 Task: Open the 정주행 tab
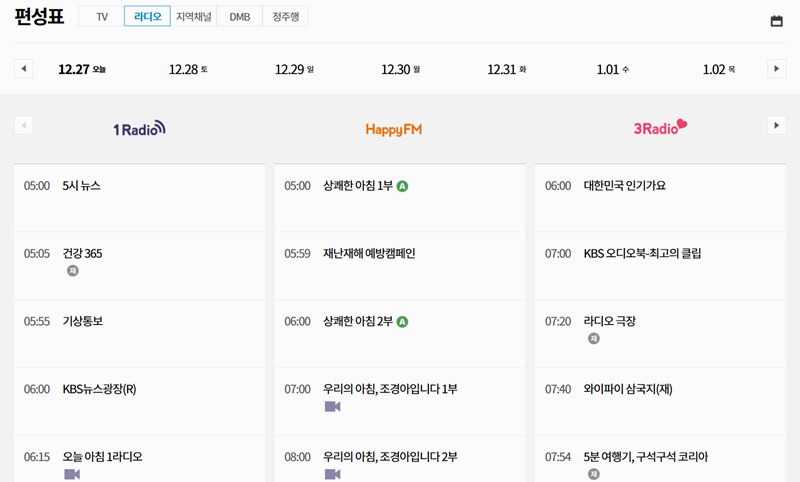[x=285, y=16]
